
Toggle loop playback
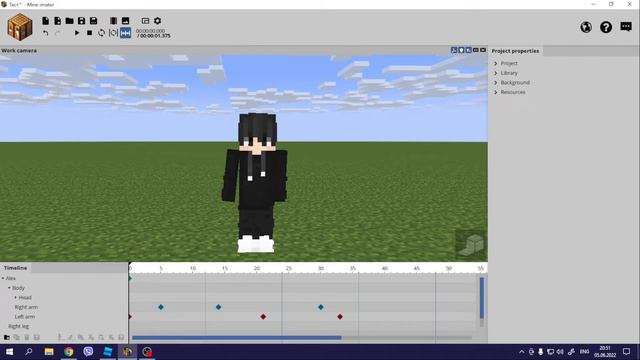(101, 33)
